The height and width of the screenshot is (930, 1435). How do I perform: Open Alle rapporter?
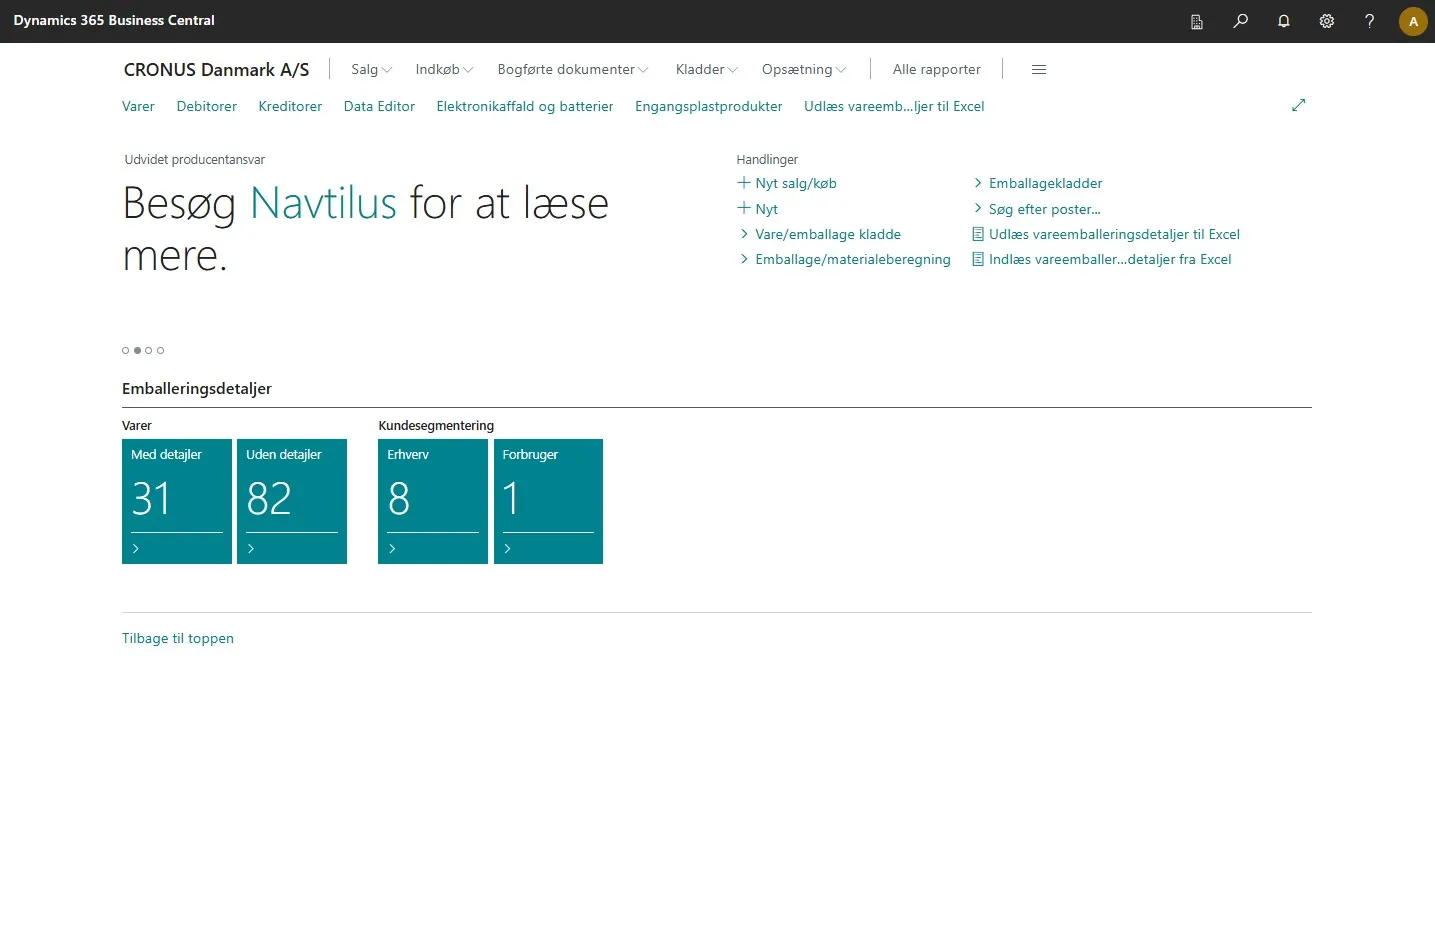coord(937,69)
